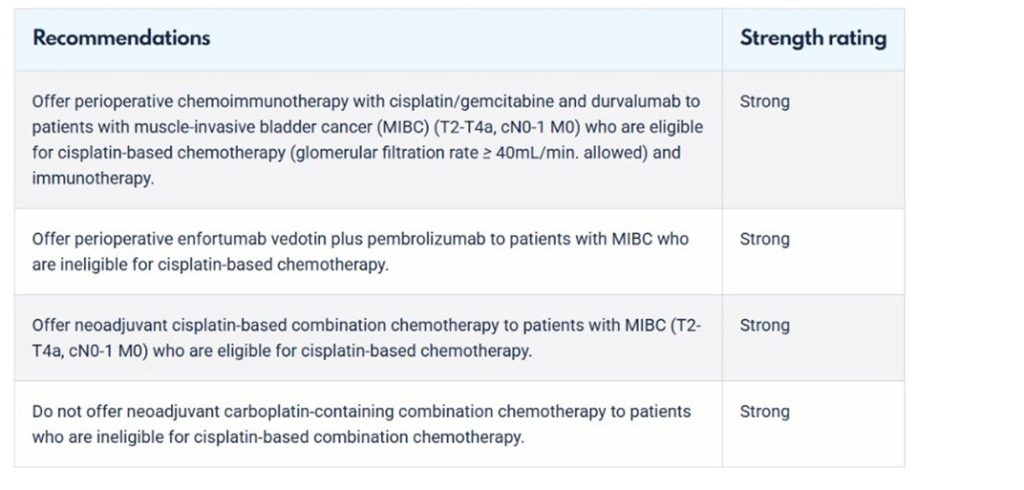Select the perioperative chemoimmunotherapy durvalumab recommendation text
This screenshot has width=1024, height=490.
tap(367, 140)
